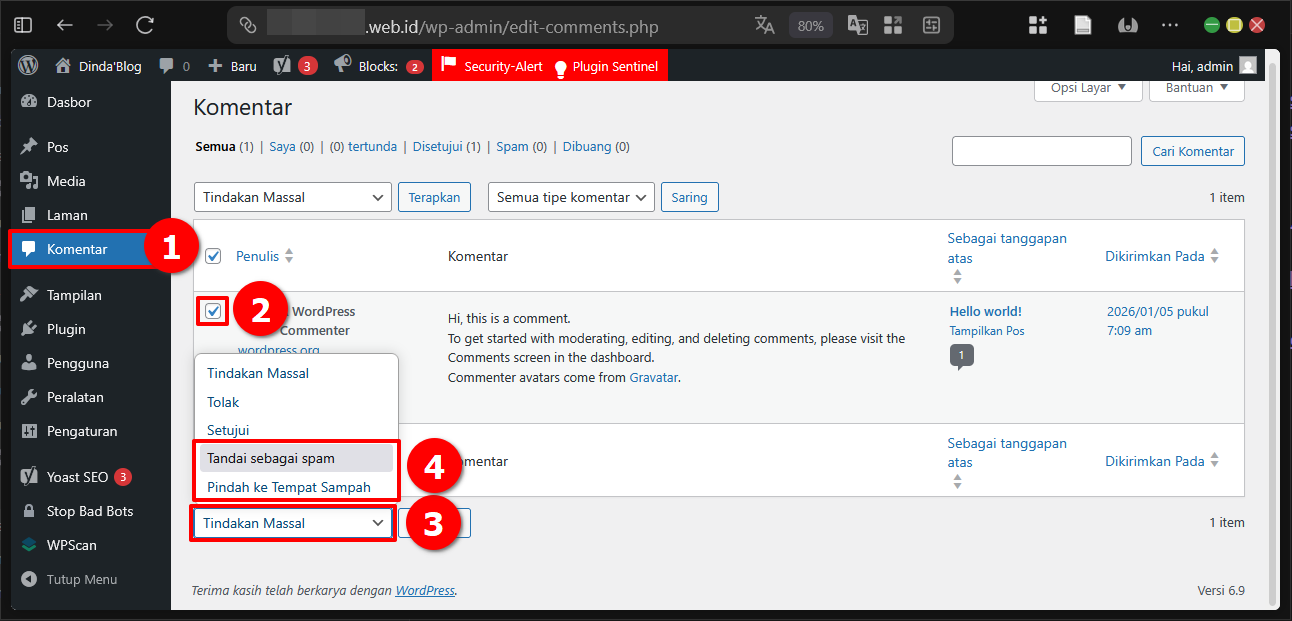1292x621 pixels.
Task: Uncheck the WordPress Commenter comment checkbox
Action: click(x=213, y=311)
